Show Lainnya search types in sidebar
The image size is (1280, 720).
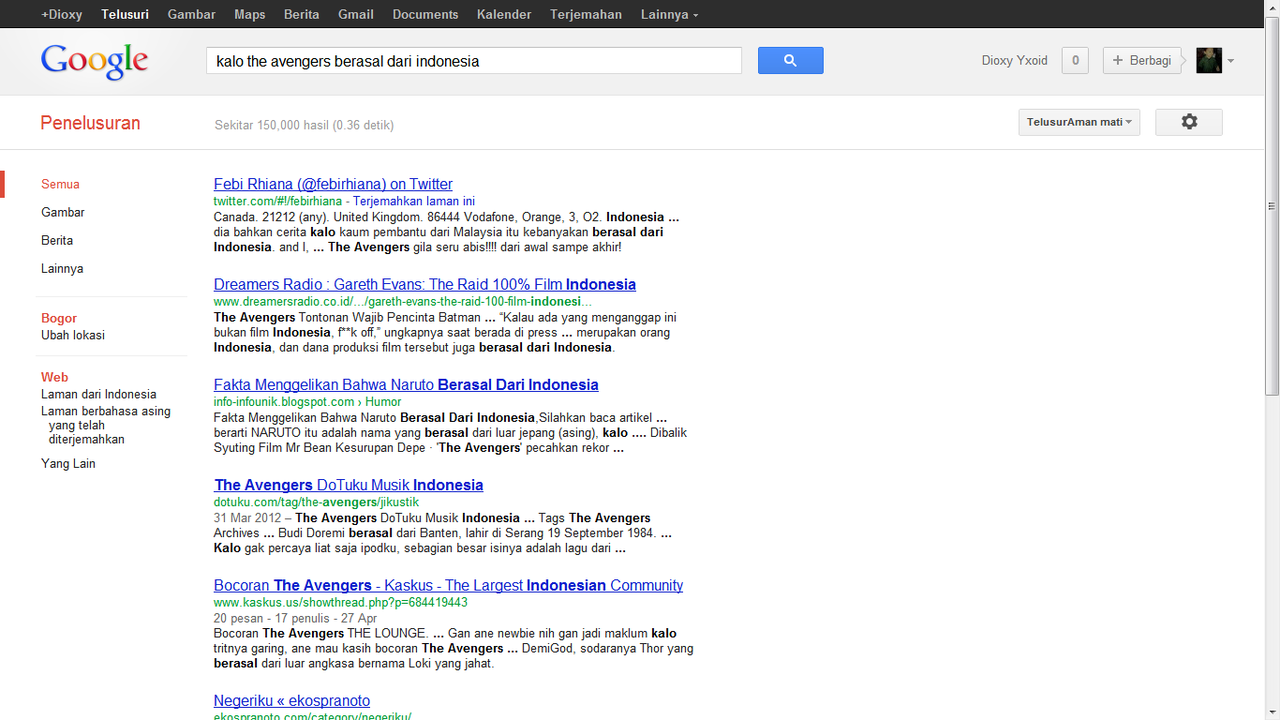coord(62,268)
